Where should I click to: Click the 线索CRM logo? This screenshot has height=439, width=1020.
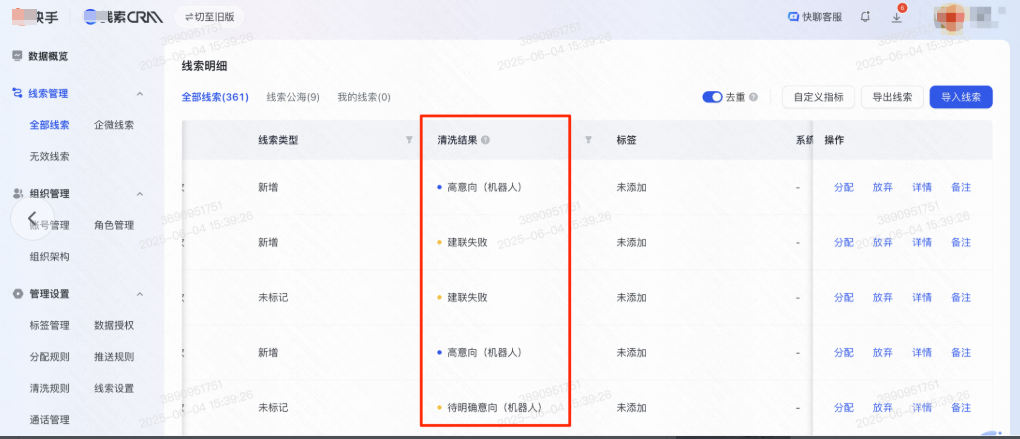(123, 18)
